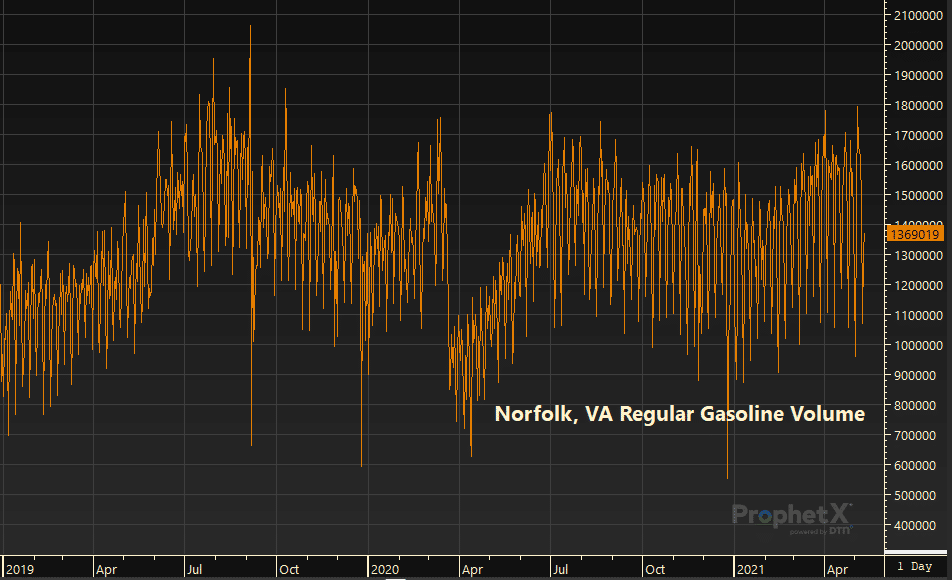Select the 2020 year label on time axis
The image size is (952, 580).
click(x=385, y=569)
